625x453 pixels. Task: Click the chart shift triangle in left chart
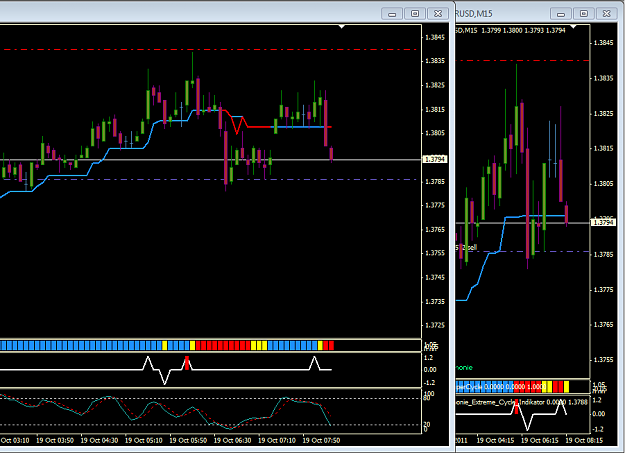tap(342, 27)
